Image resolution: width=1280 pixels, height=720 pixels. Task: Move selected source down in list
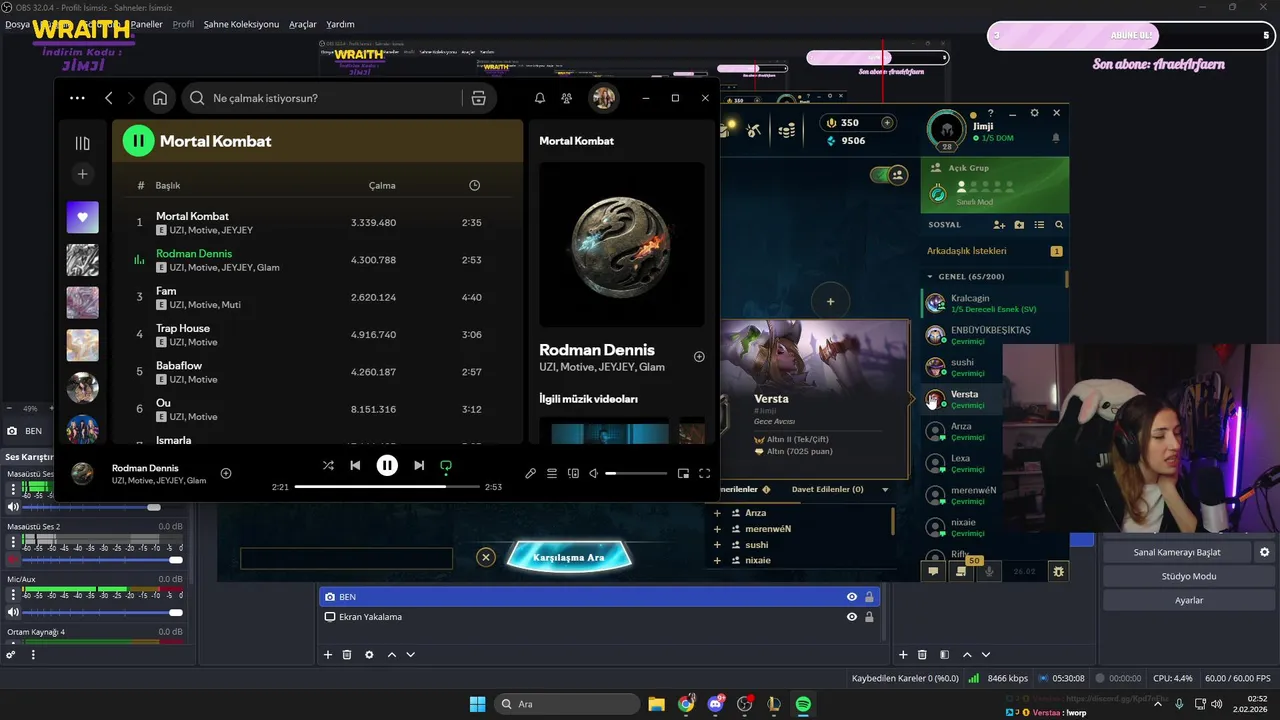[410, 655]
